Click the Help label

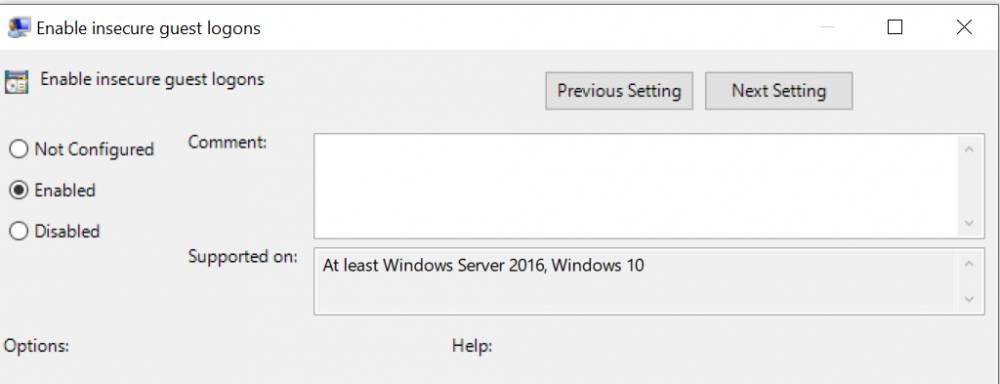click(472, 346)
